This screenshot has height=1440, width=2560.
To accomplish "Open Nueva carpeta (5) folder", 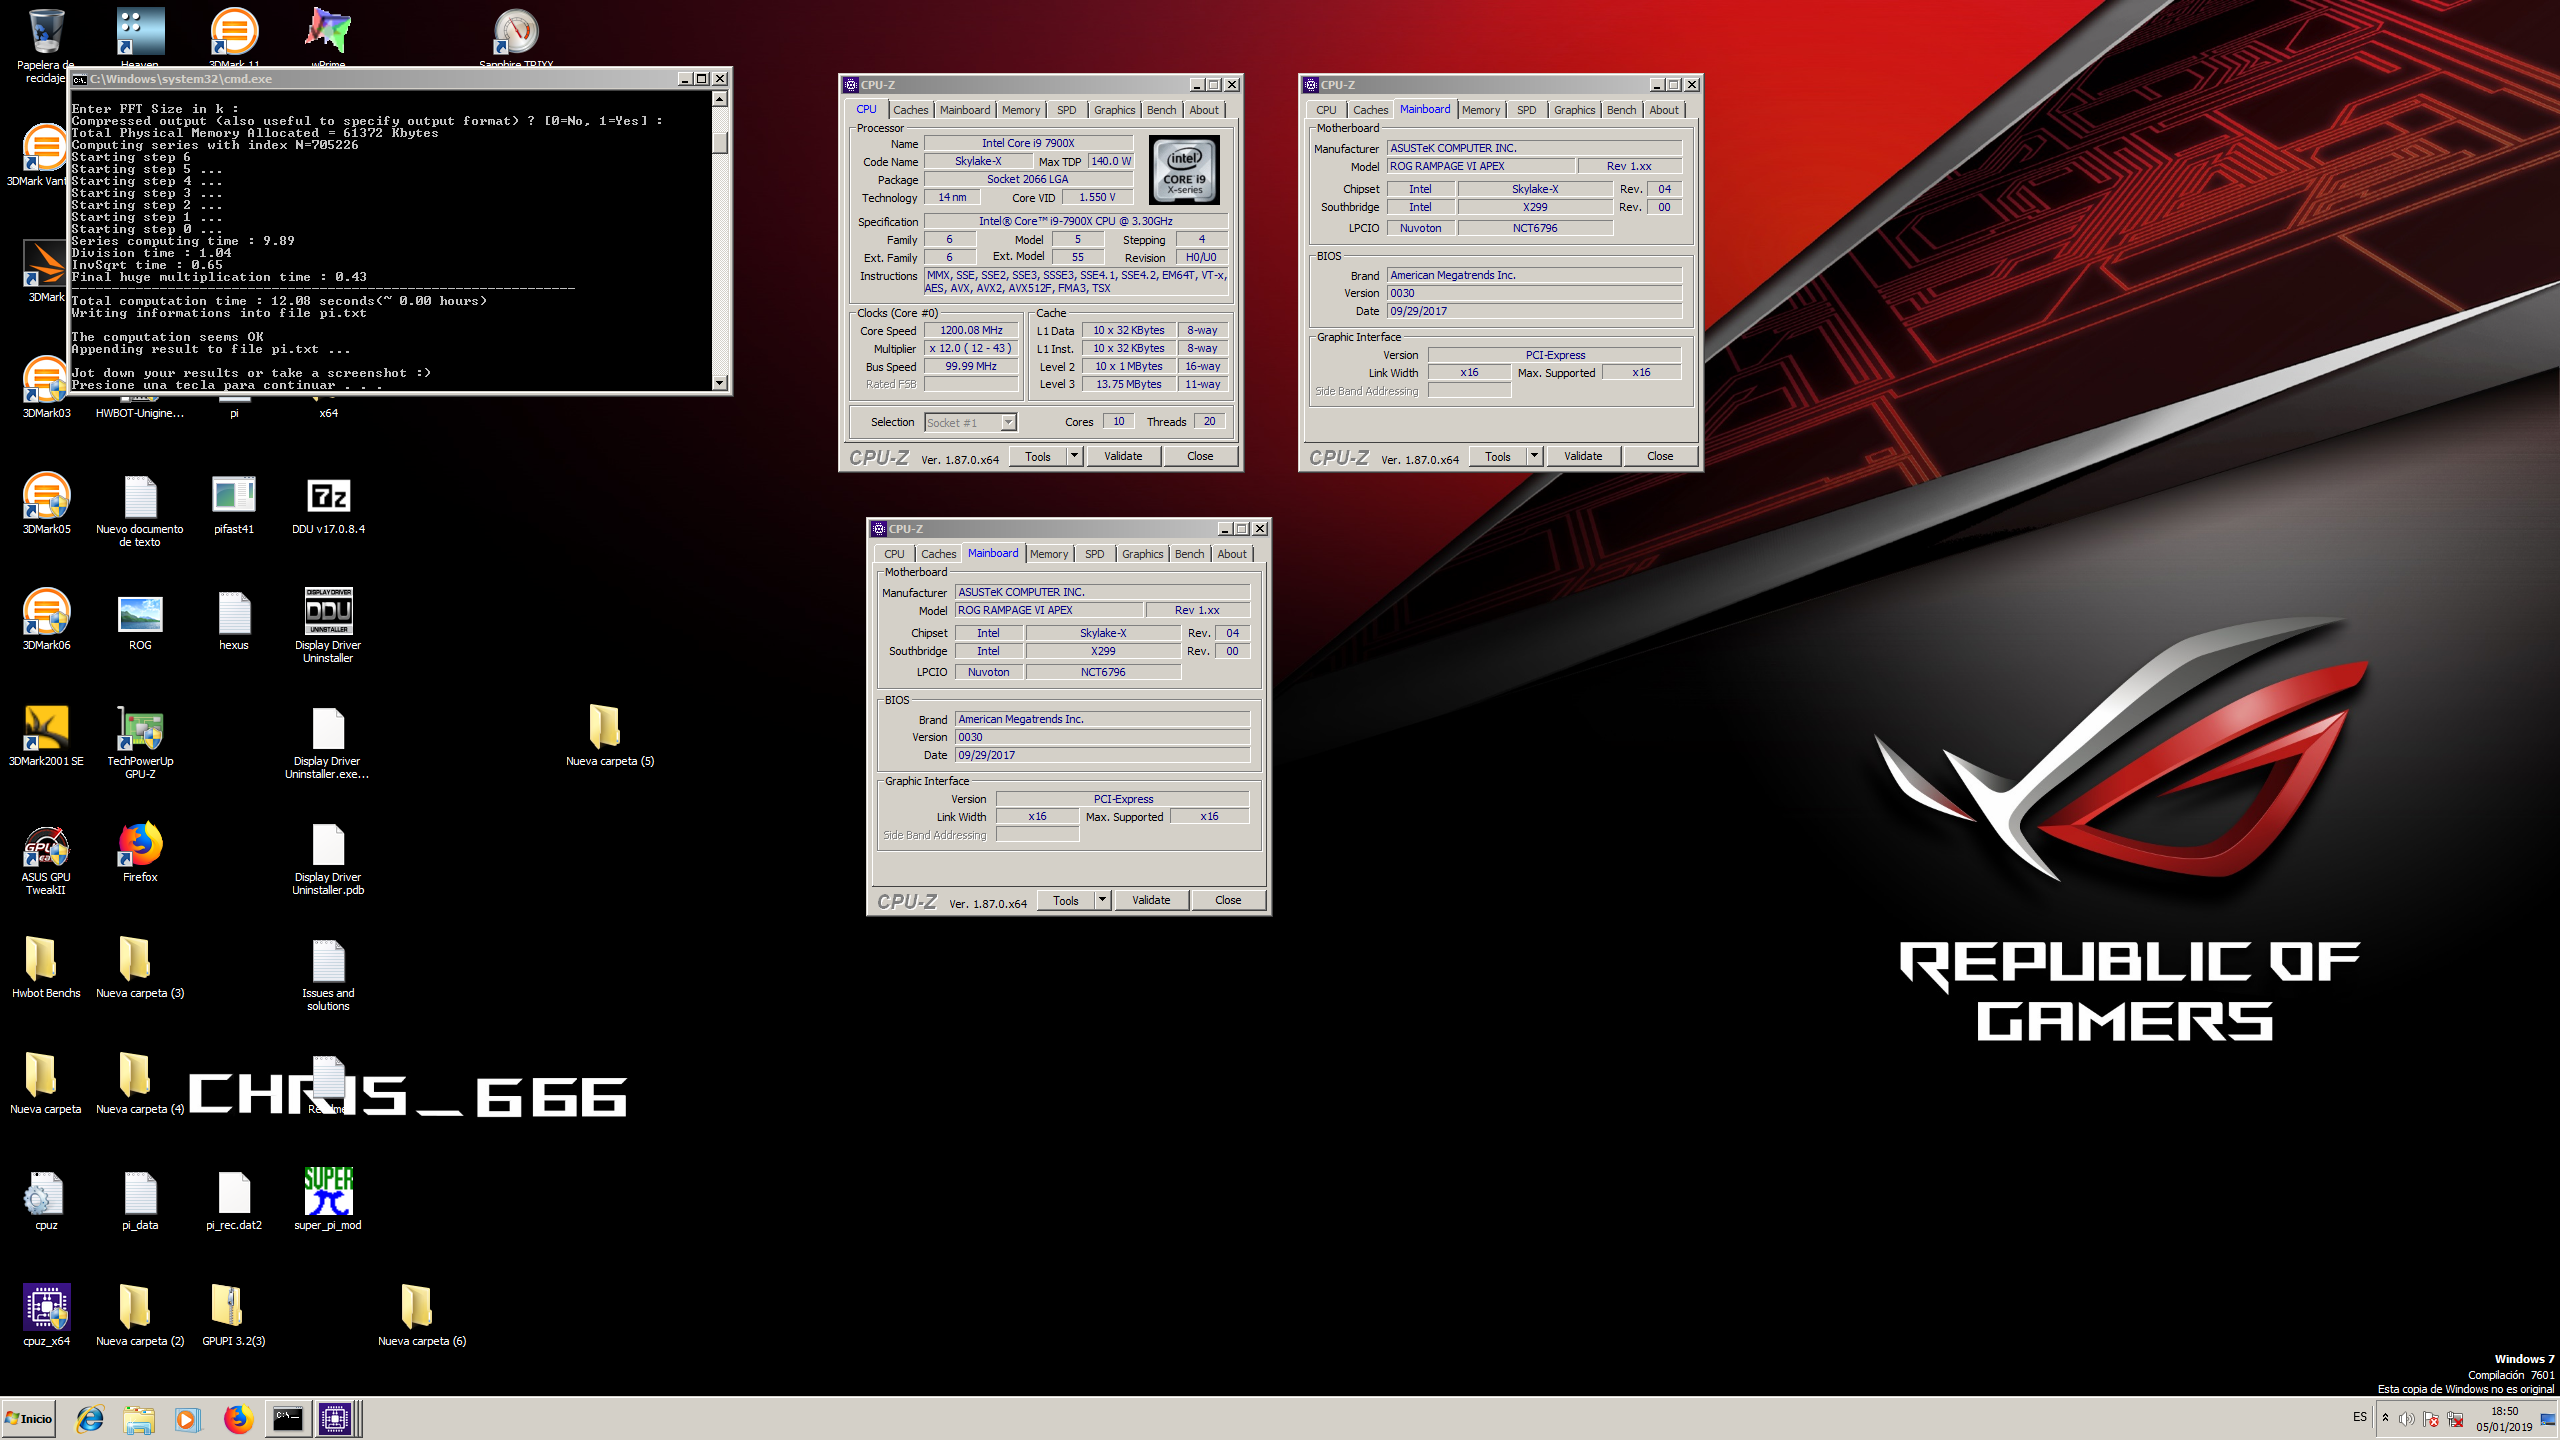I will pos(609,736).
